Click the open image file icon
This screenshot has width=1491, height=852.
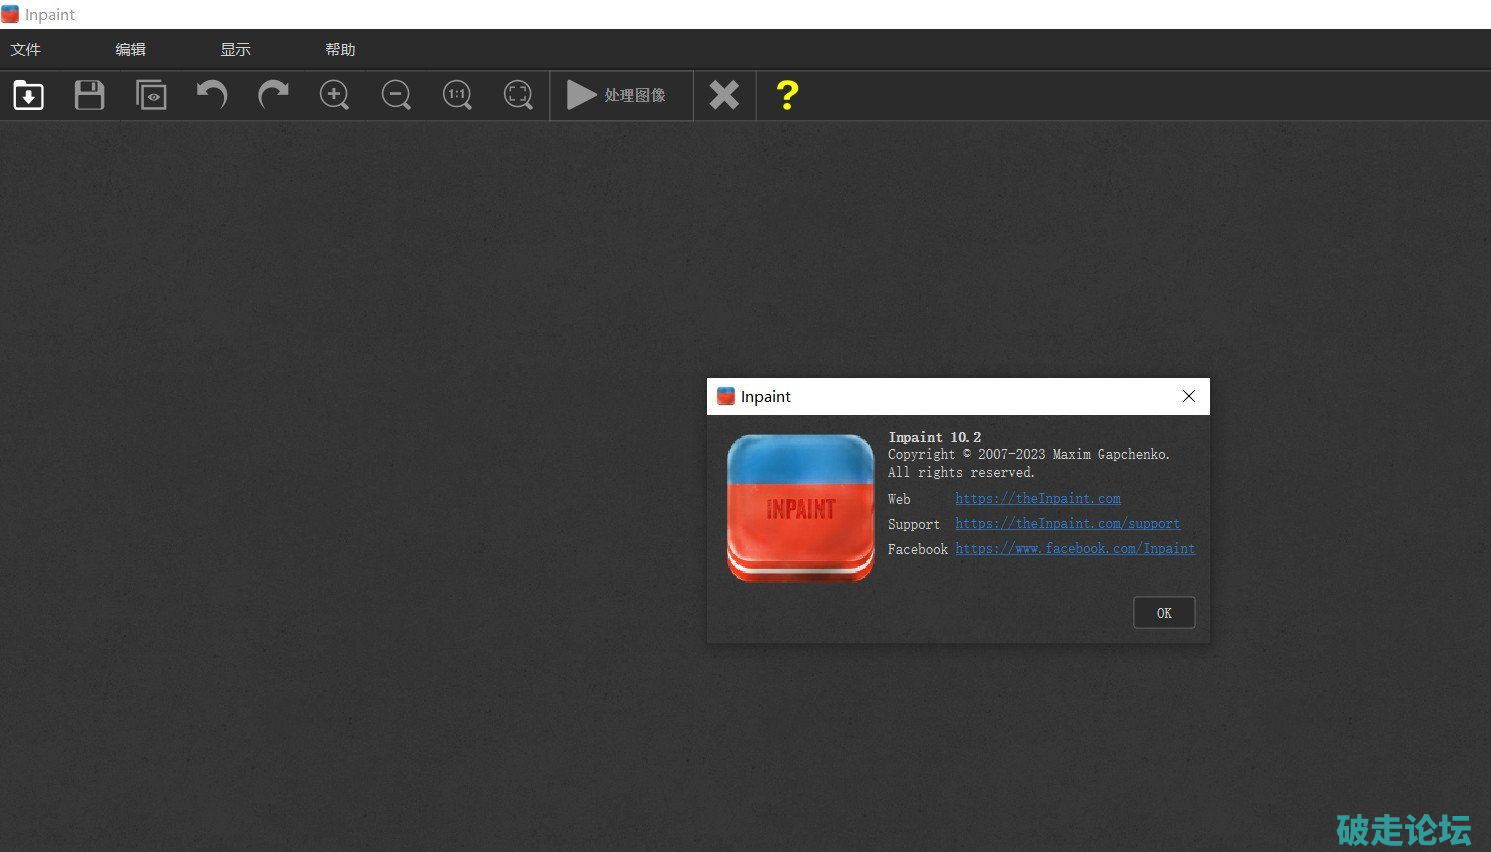click(28, 95)
